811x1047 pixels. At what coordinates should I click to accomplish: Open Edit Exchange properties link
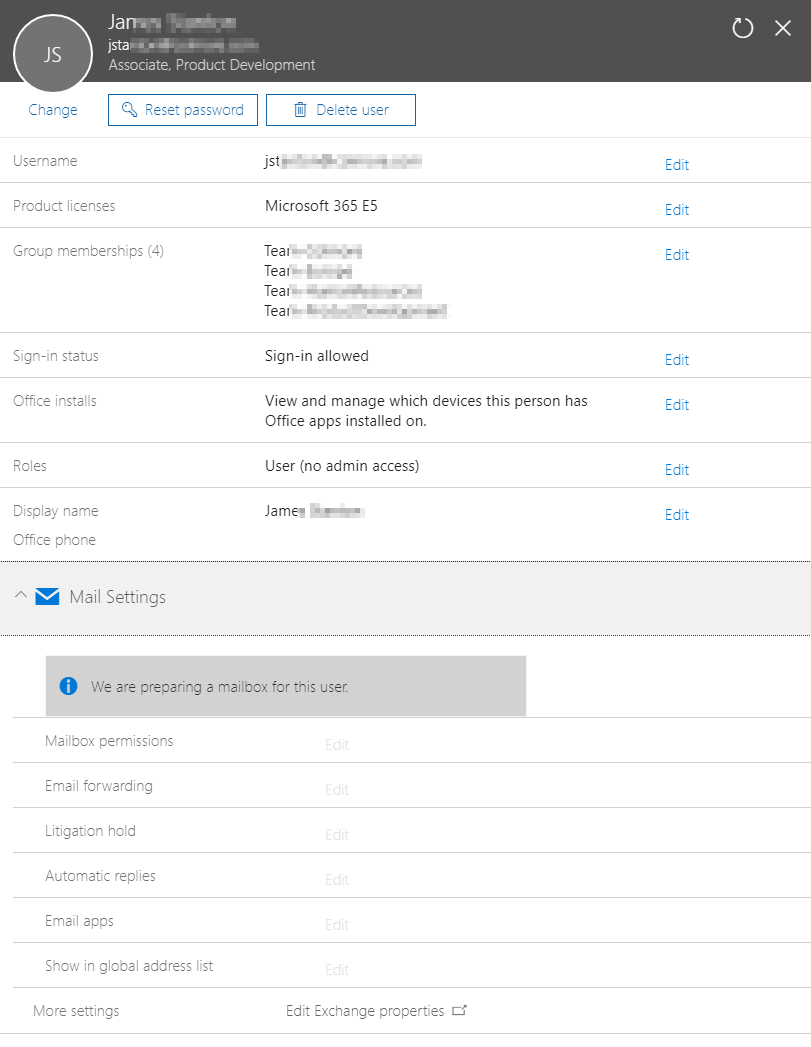pos(365,1011)
